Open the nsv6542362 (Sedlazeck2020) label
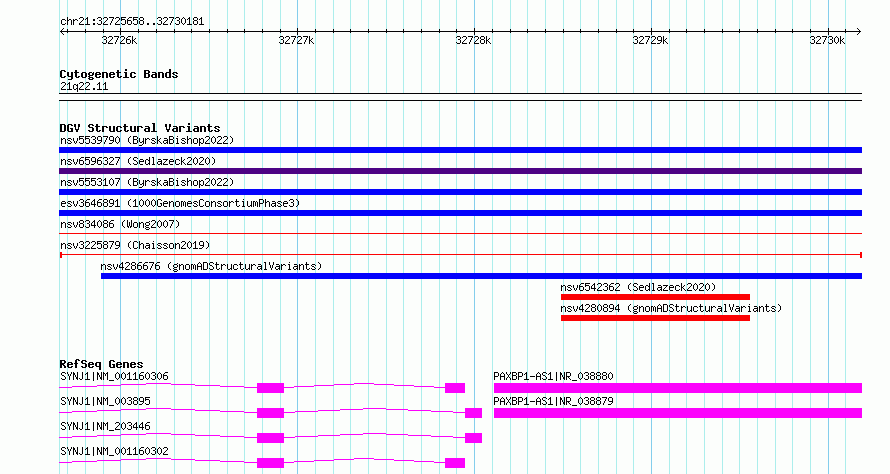890x474 pixels. [638, 287]
